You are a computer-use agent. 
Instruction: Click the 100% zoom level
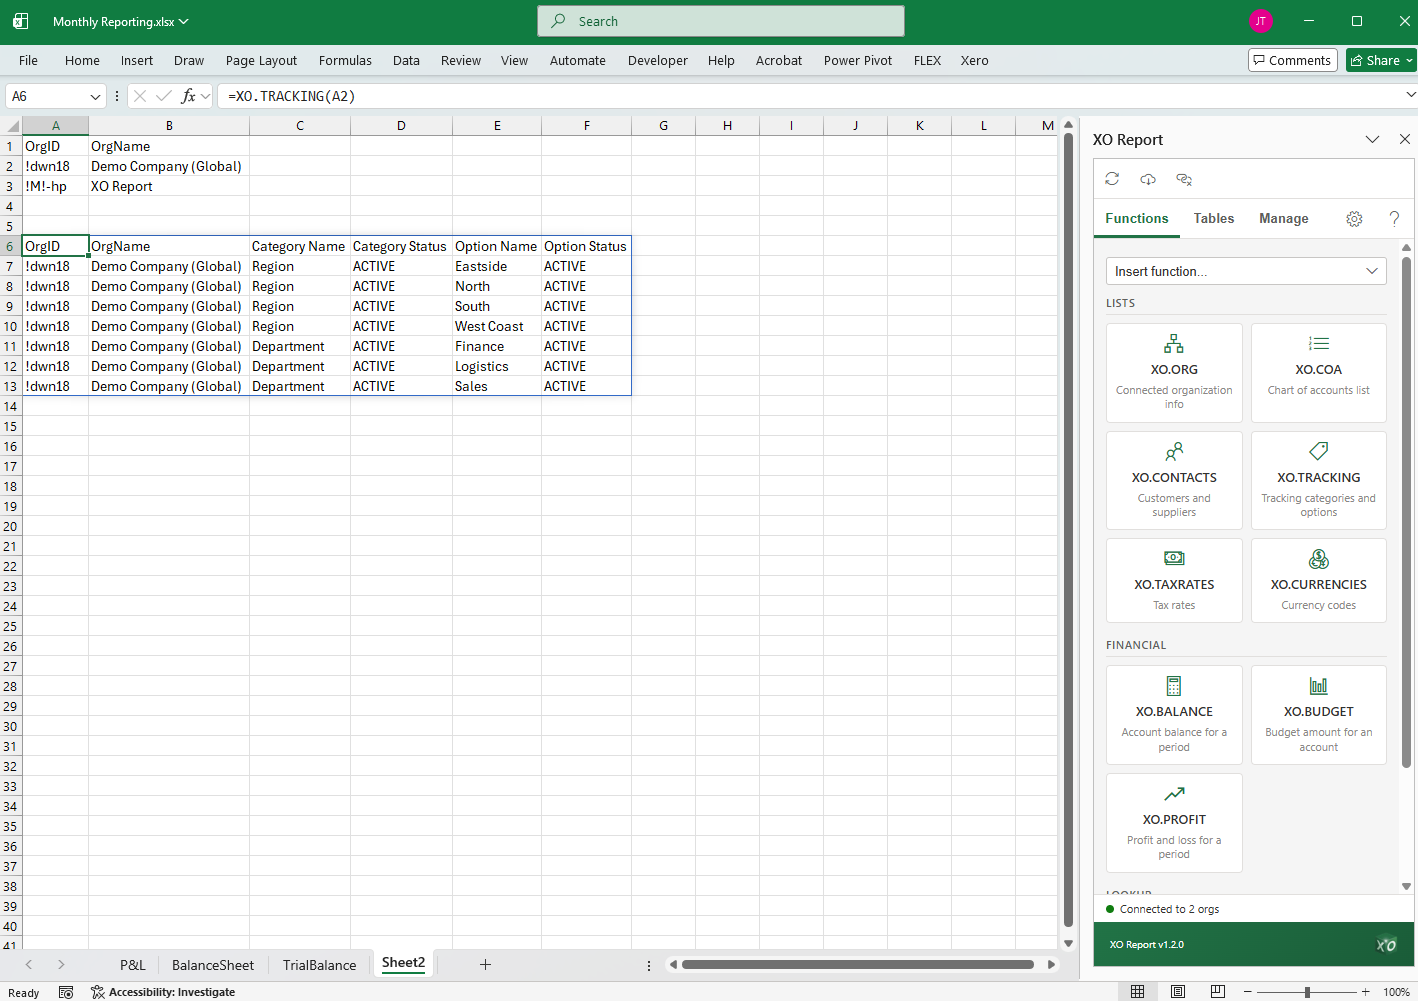[x=1396, y=992]
